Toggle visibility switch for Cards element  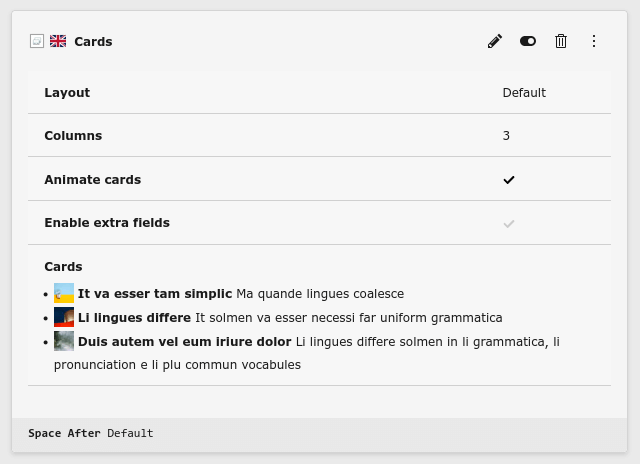(x=528, y=41)
